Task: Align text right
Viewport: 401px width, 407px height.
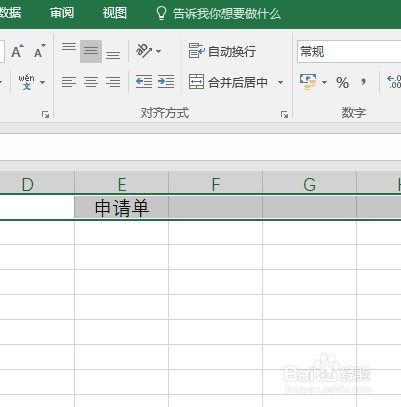Action: tap(113, 82)
